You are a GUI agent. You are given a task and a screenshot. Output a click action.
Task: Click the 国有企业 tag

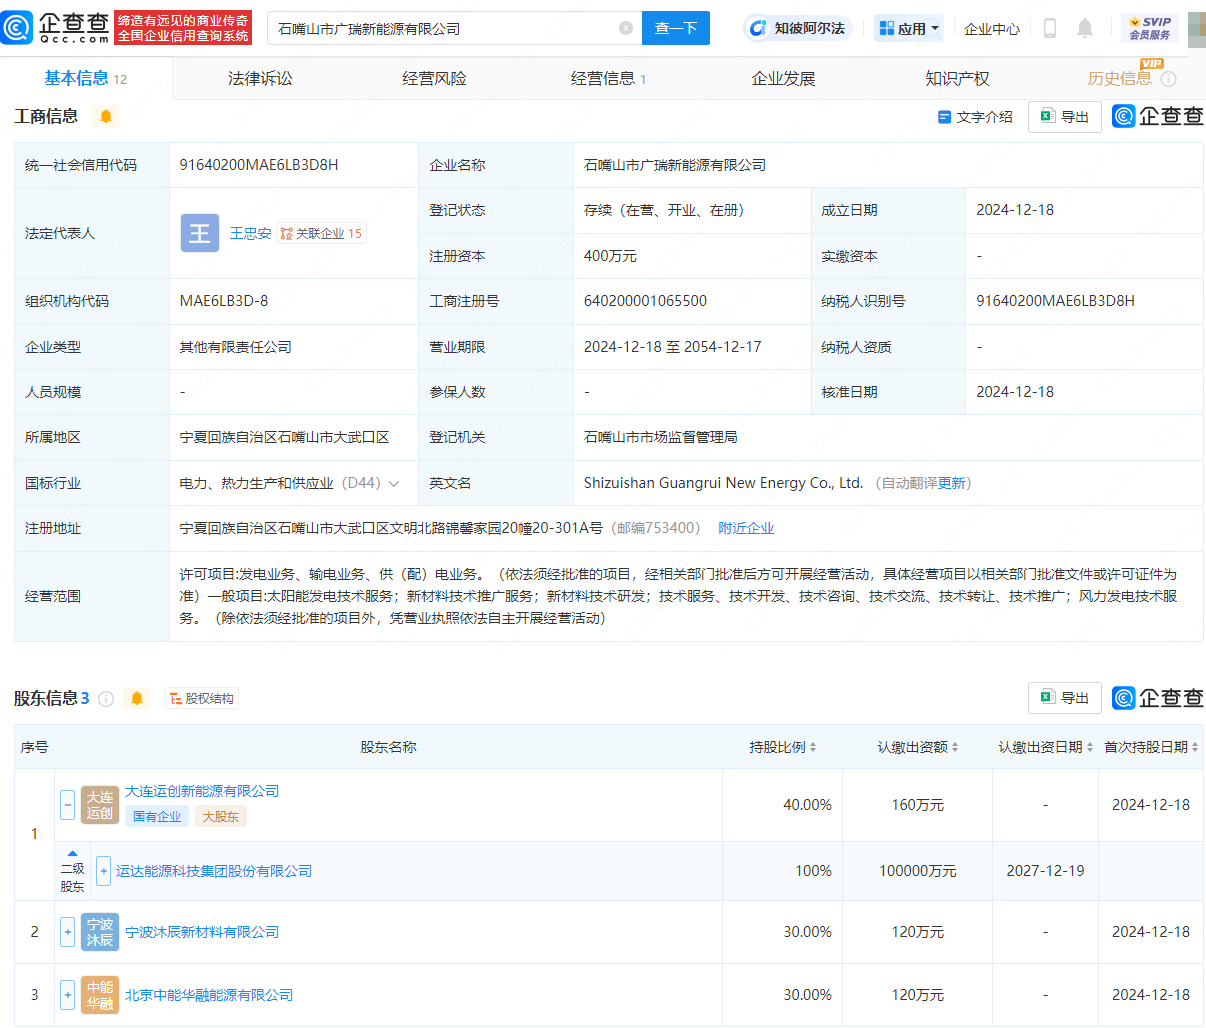point(157,816)
